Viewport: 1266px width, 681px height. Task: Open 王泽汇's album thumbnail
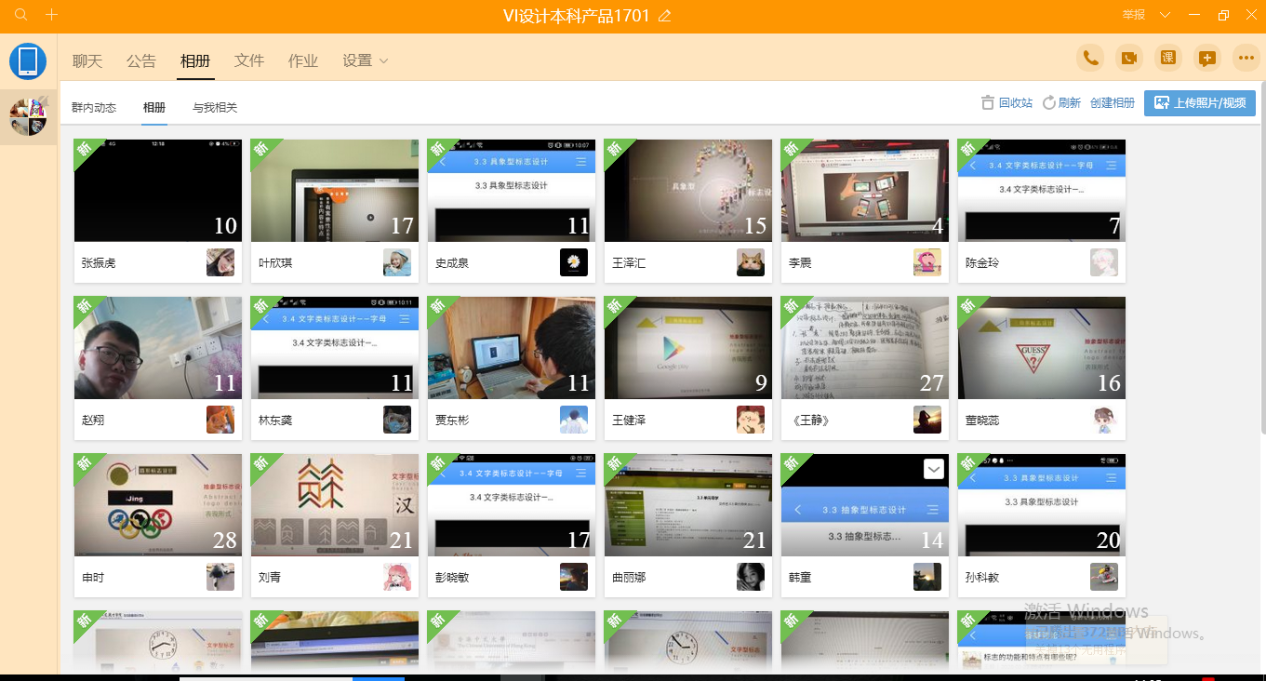688,190
